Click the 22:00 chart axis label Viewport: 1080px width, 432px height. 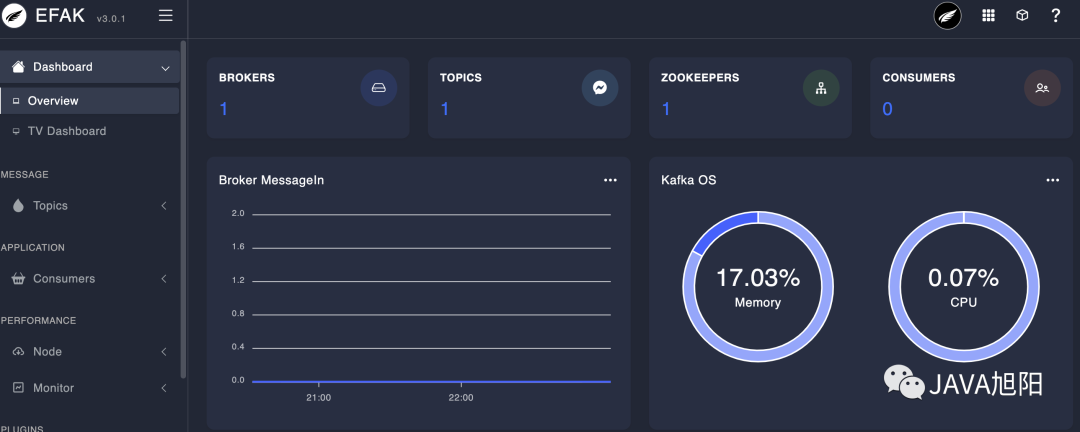tap(461, 398)
